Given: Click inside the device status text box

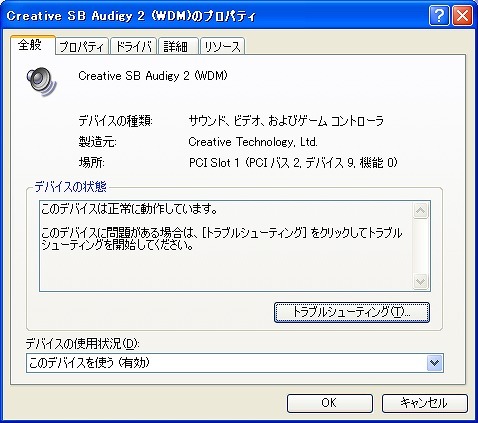Looking at the screenshot, I should tap(226, 246).
